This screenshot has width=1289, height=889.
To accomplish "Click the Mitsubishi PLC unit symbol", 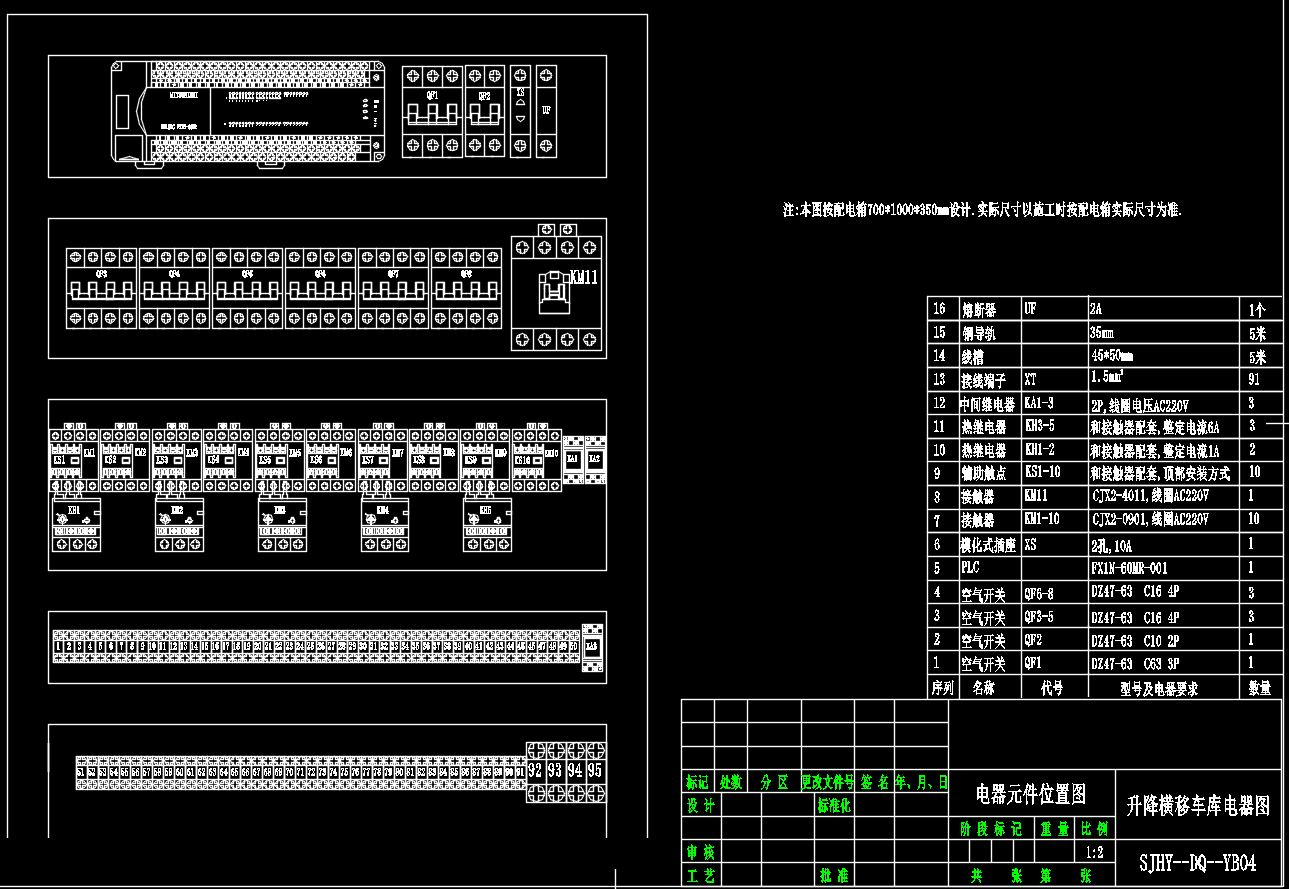I will coord(246,111).
